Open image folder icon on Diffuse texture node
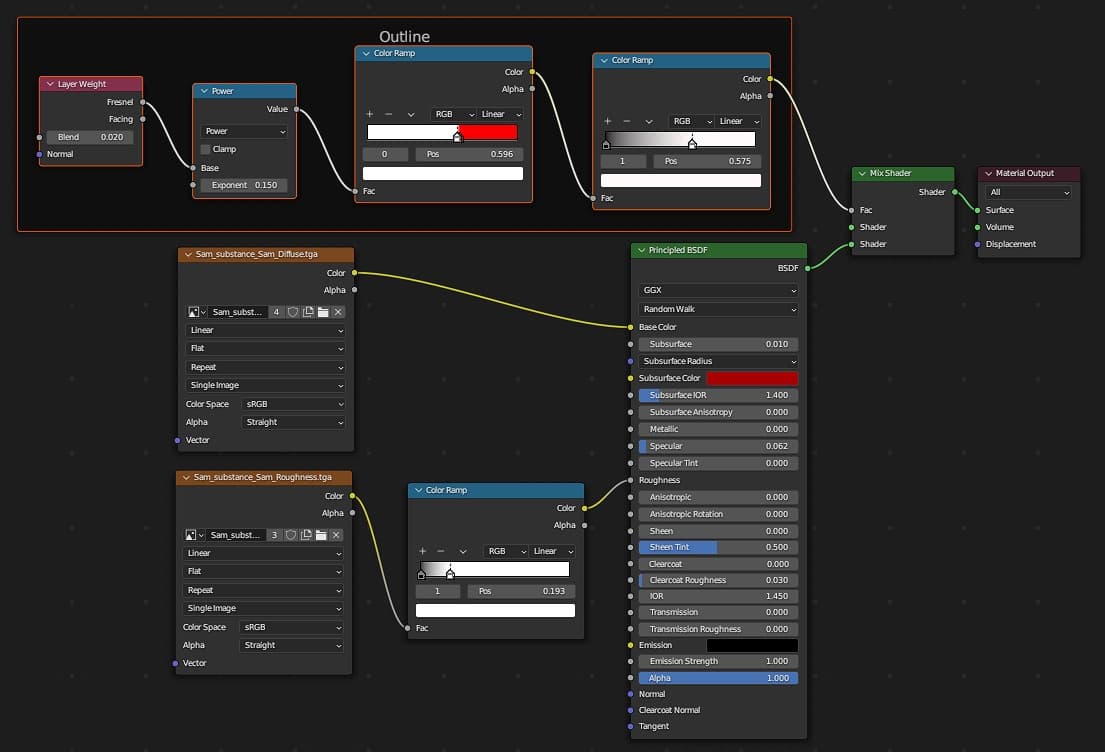Screen dimensions: 1105x752 click(x=323, y=312)
